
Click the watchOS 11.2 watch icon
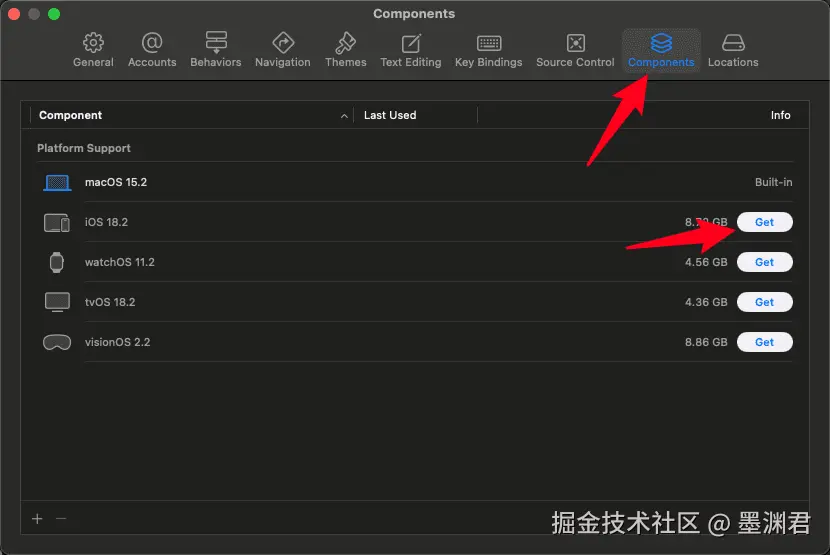57,262
